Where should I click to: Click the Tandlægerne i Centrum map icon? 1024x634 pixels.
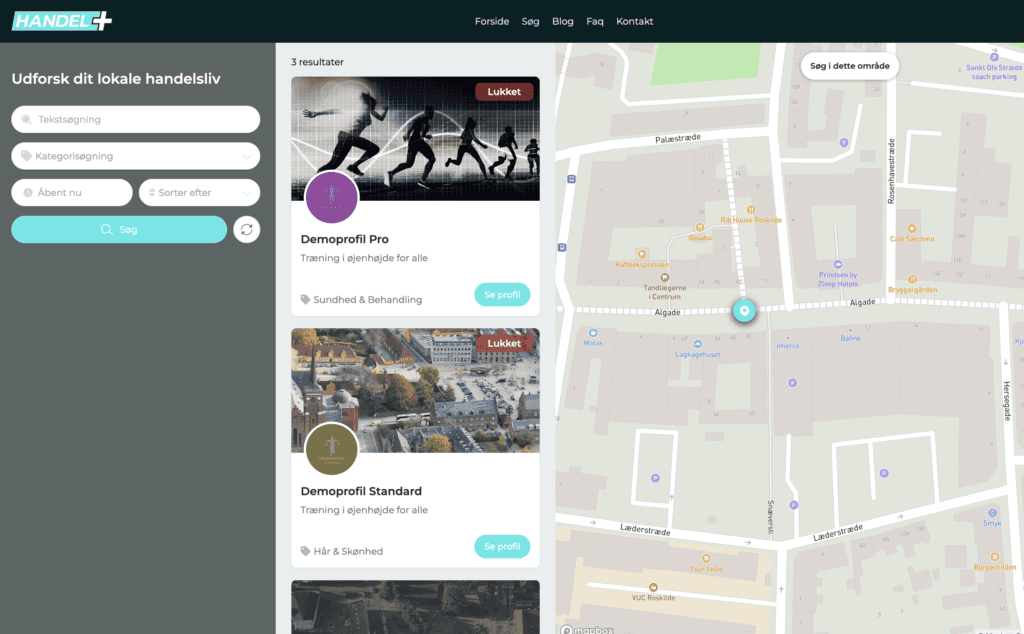[665, 277]
